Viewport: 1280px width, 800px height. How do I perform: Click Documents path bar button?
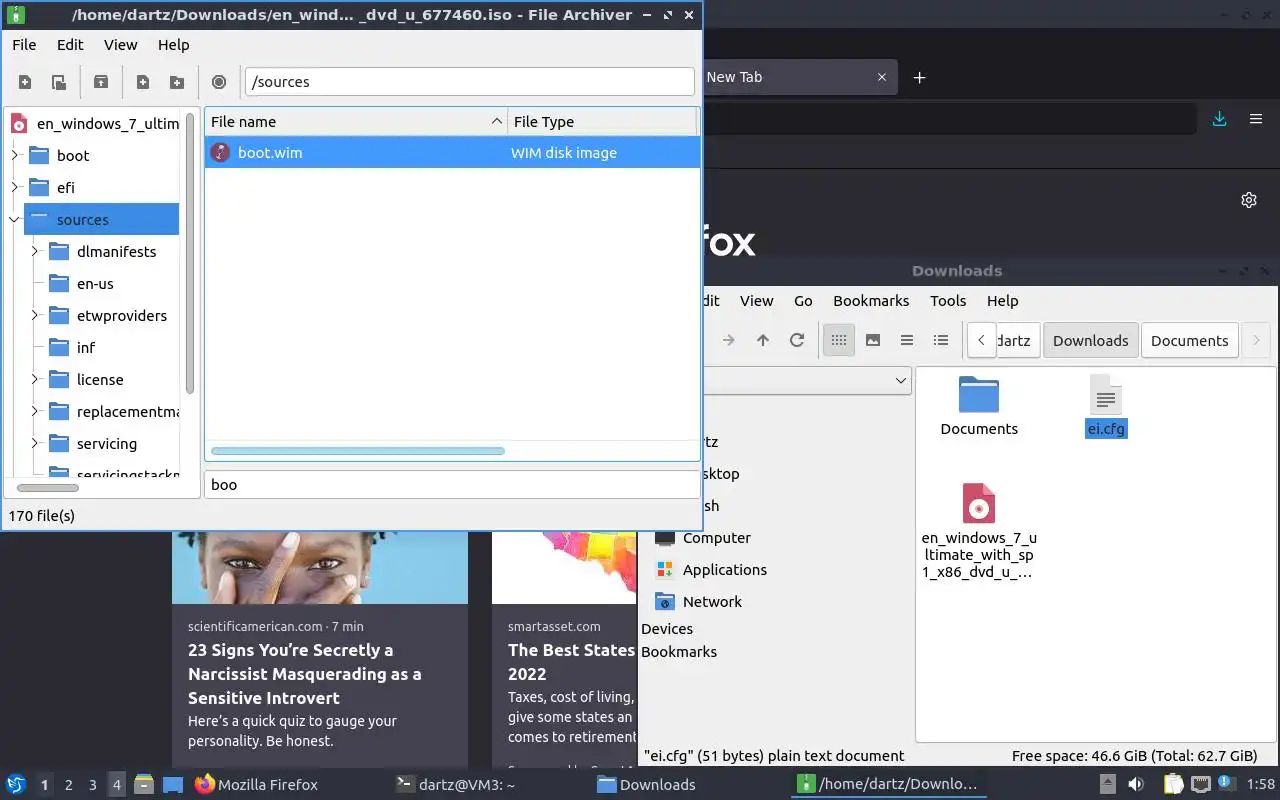click(1189, 340)
